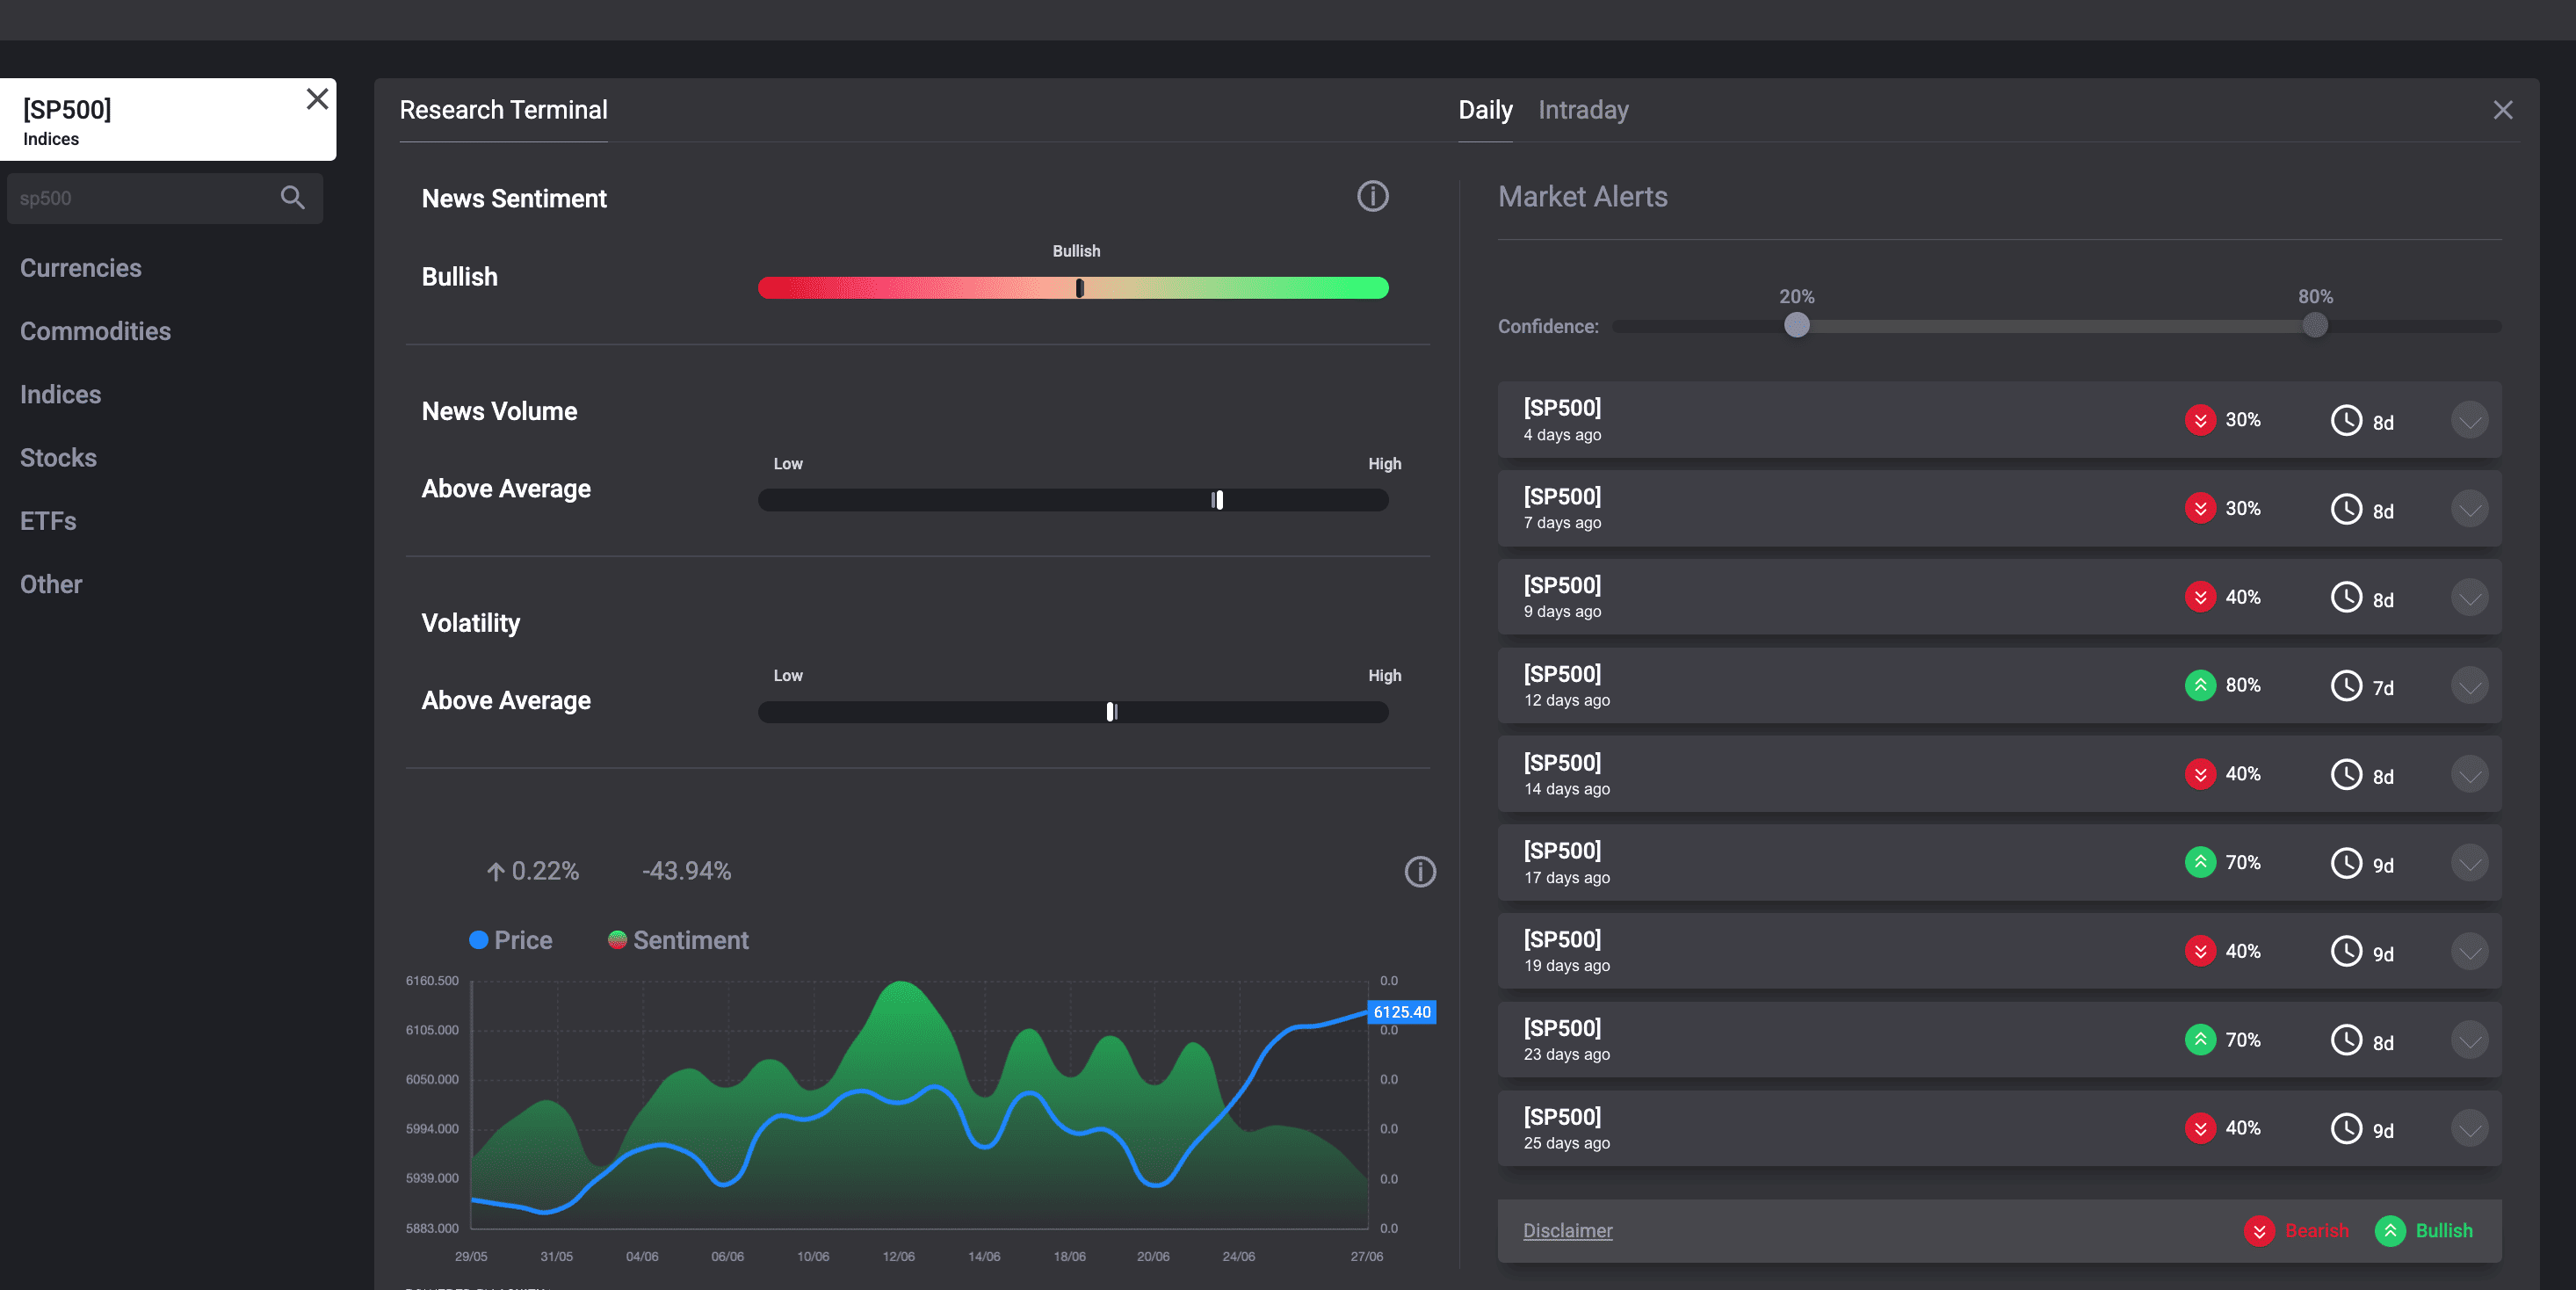Open the Indices category

pyautogui.click(x=60, y=395)
